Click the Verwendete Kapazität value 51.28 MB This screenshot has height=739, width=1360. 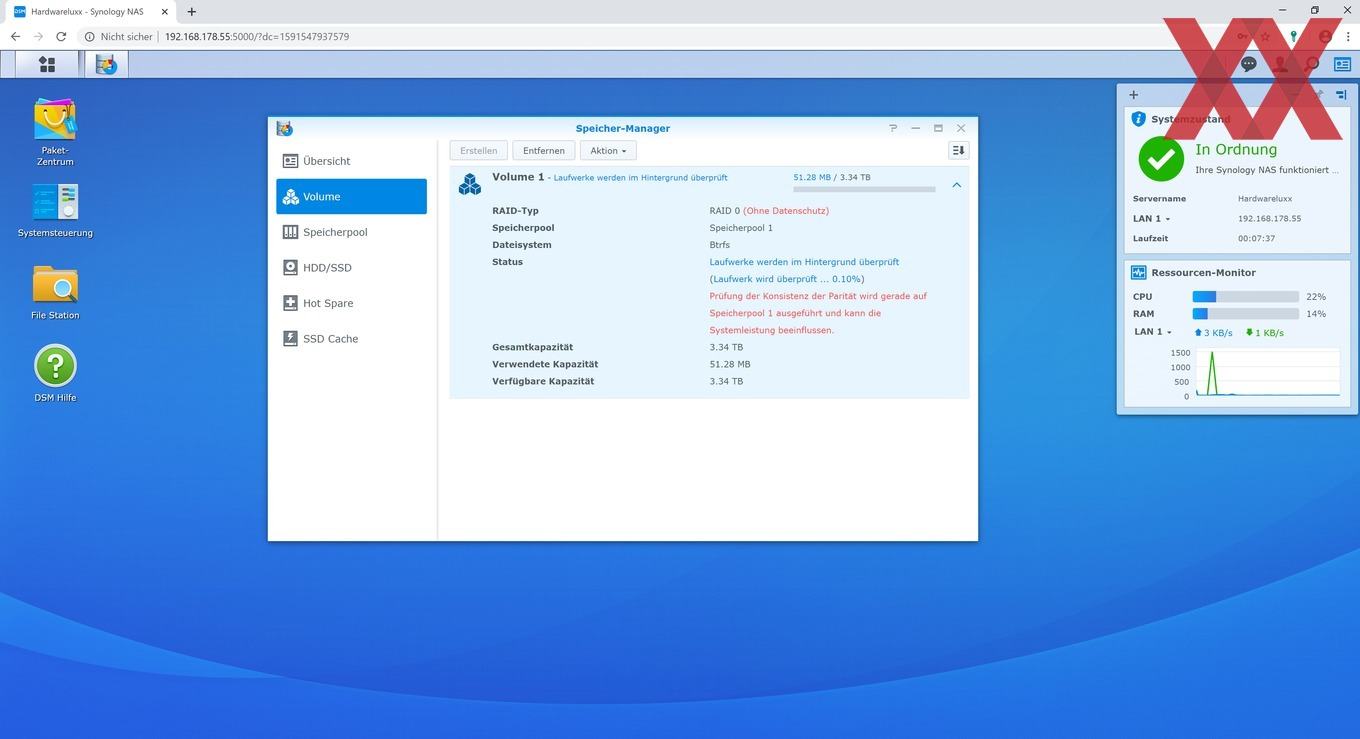pos(730,364)
